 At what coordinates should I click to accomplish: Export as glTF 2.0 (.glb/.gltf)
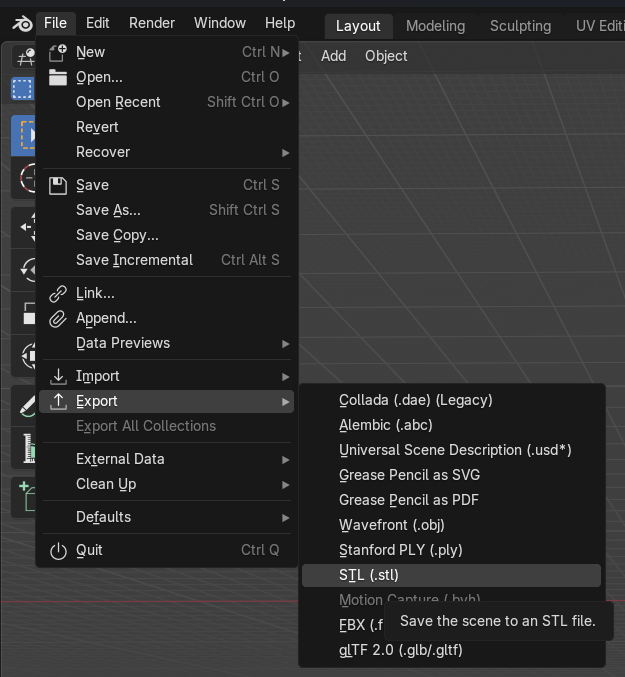coord(451,650)
